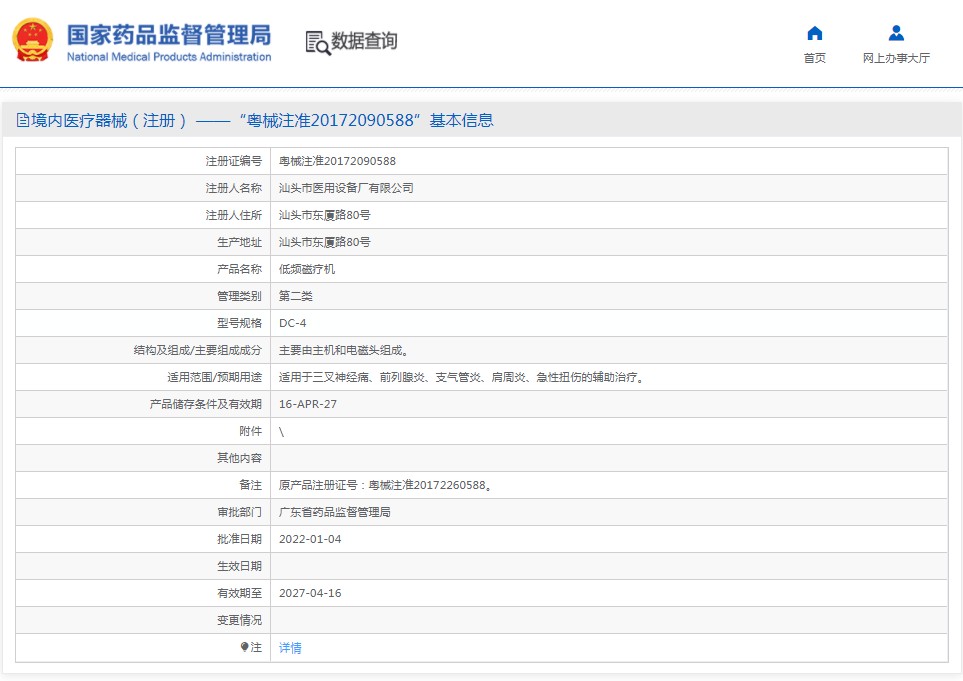963x681 pixels.
Task: Click product name 低频磁疗机
Action: (306, 269)
